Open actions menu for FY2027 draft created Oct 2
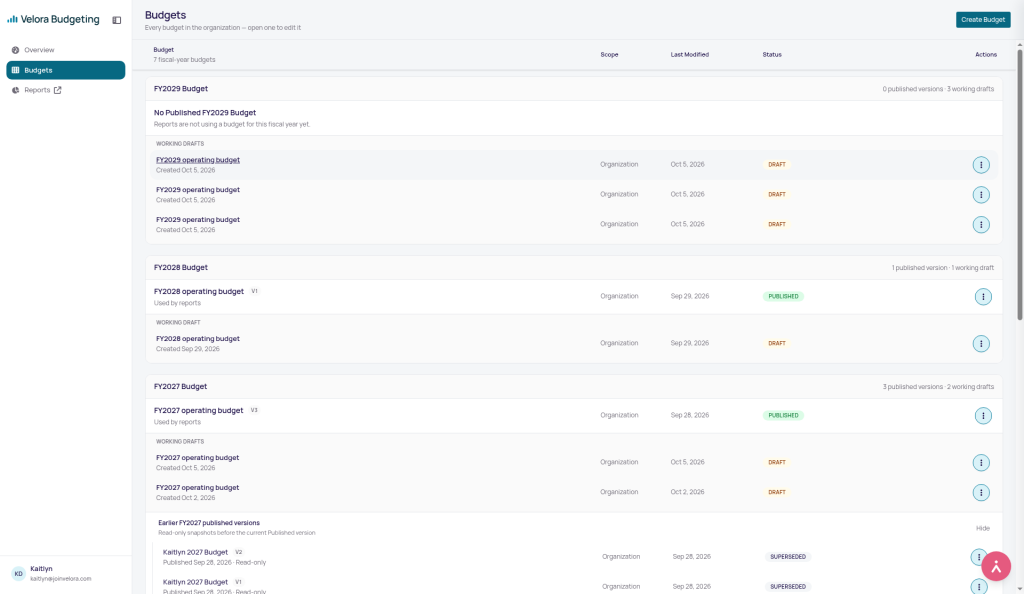Screen dimensions: 1024x594 point(981,492)
